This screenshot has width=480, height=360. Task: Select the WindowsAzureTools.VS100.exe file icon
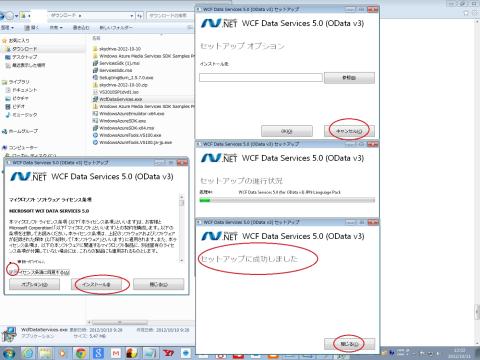[95, 135]
